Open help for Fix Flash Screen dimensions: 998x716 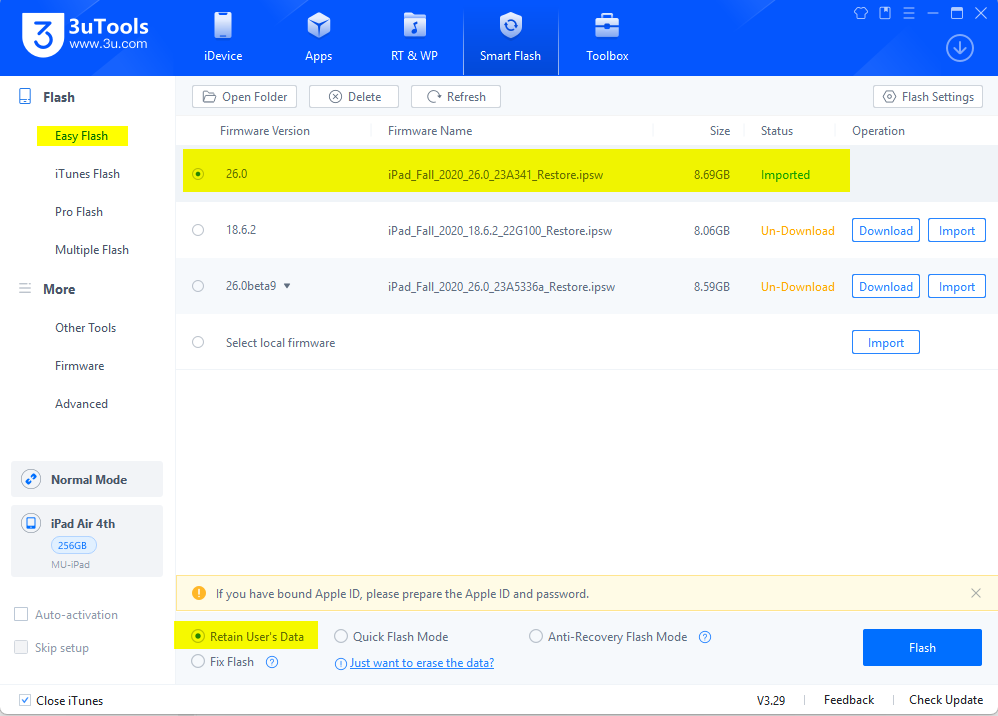point(272,662)
